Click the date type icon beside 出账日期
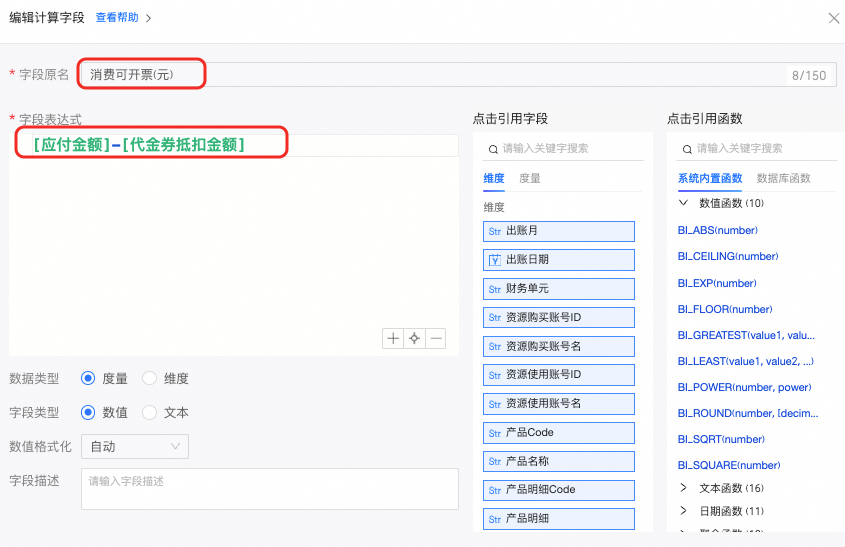This screenshot has height=547, width=845. click(x=495, y=260)
